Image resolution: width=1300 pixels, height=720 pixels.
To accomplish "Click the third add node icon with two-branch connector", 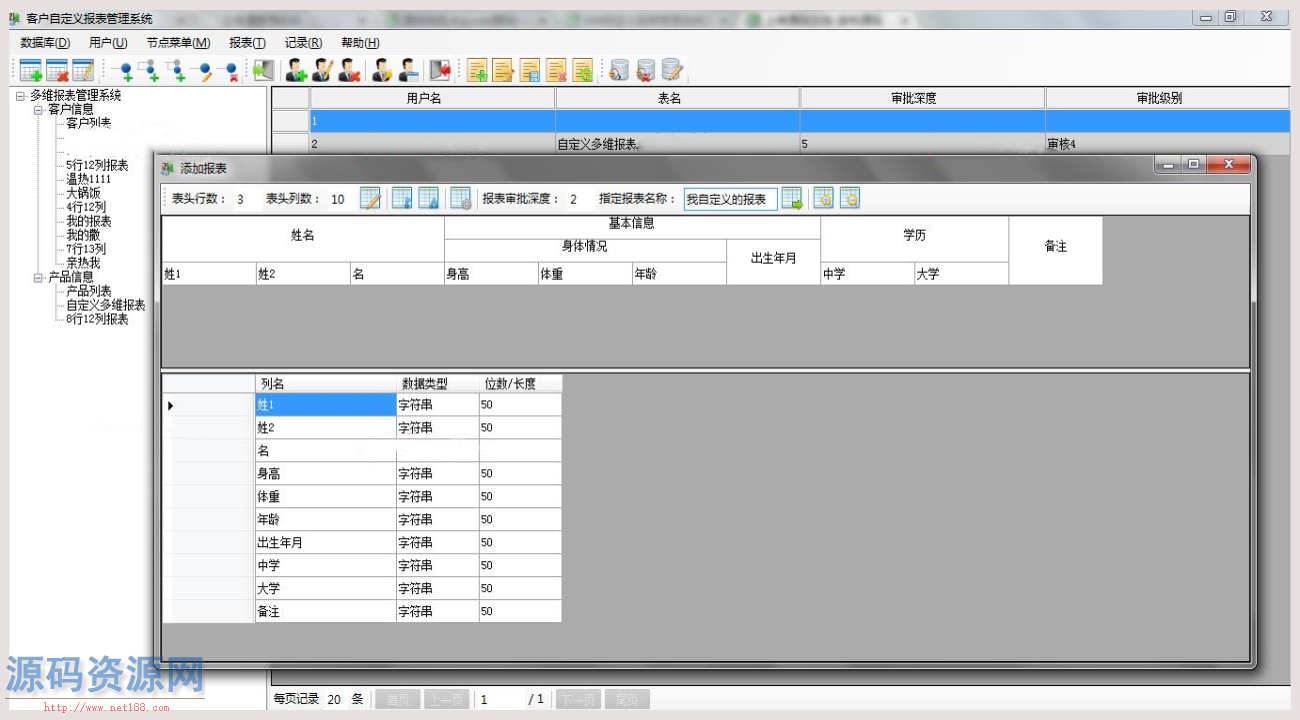I will click(175, 70).
